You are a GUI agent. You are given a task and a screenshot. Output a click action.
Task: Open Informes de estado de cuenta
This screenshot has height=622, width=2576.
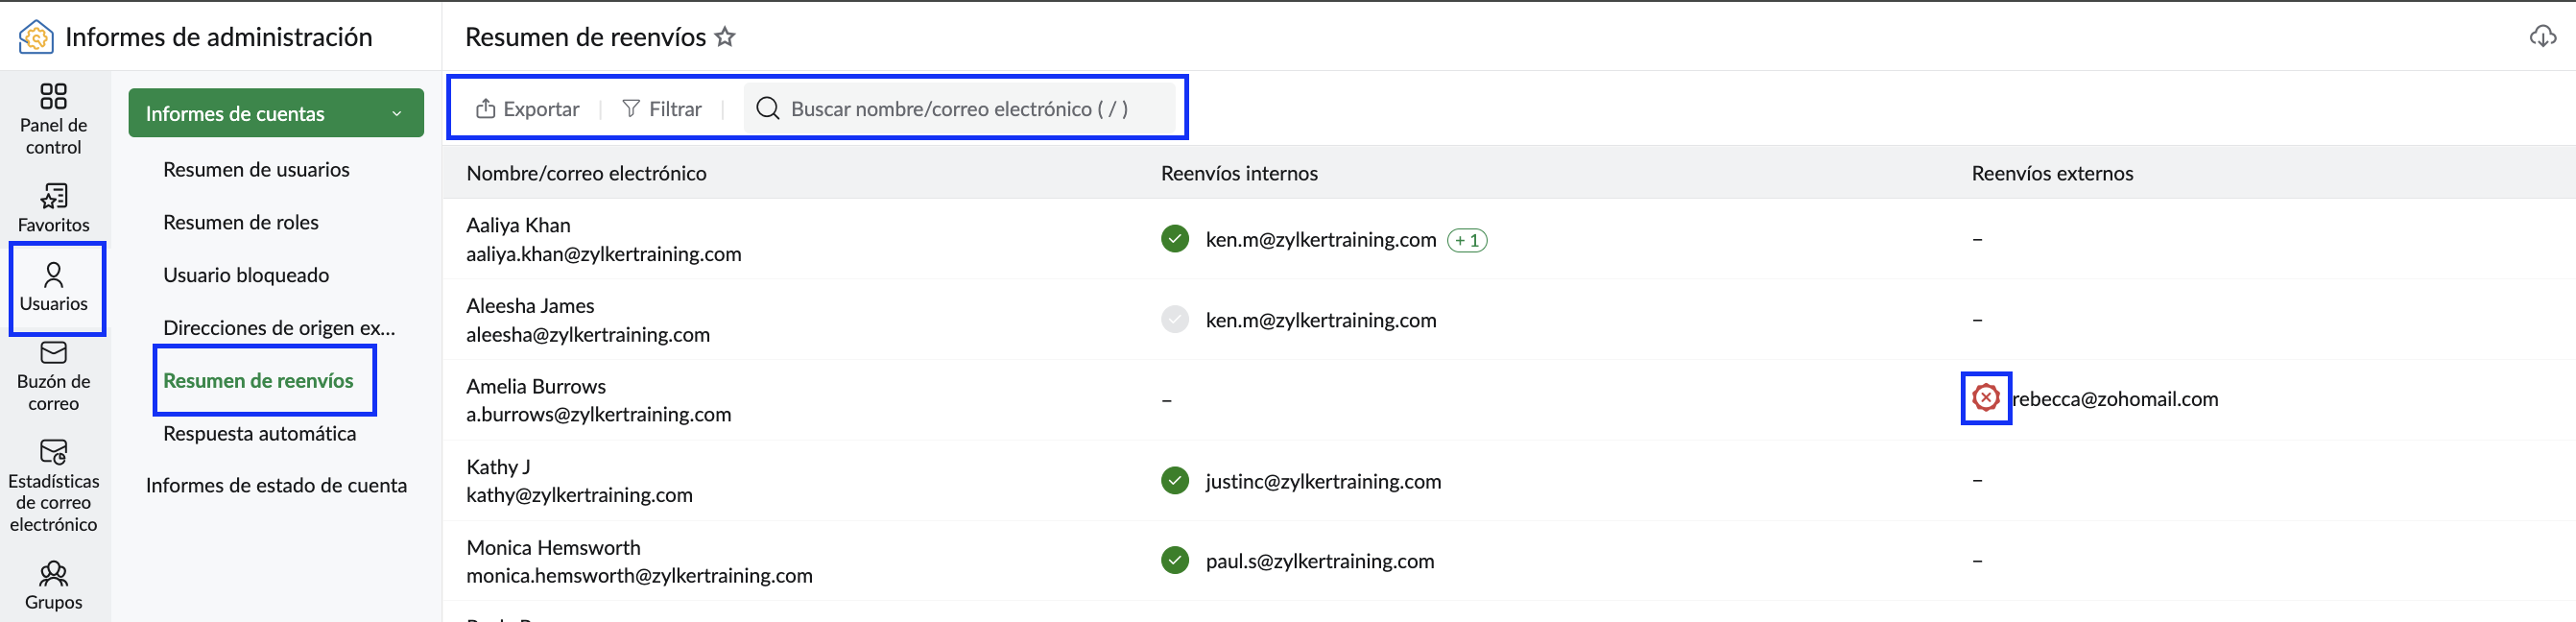(276, 485)
